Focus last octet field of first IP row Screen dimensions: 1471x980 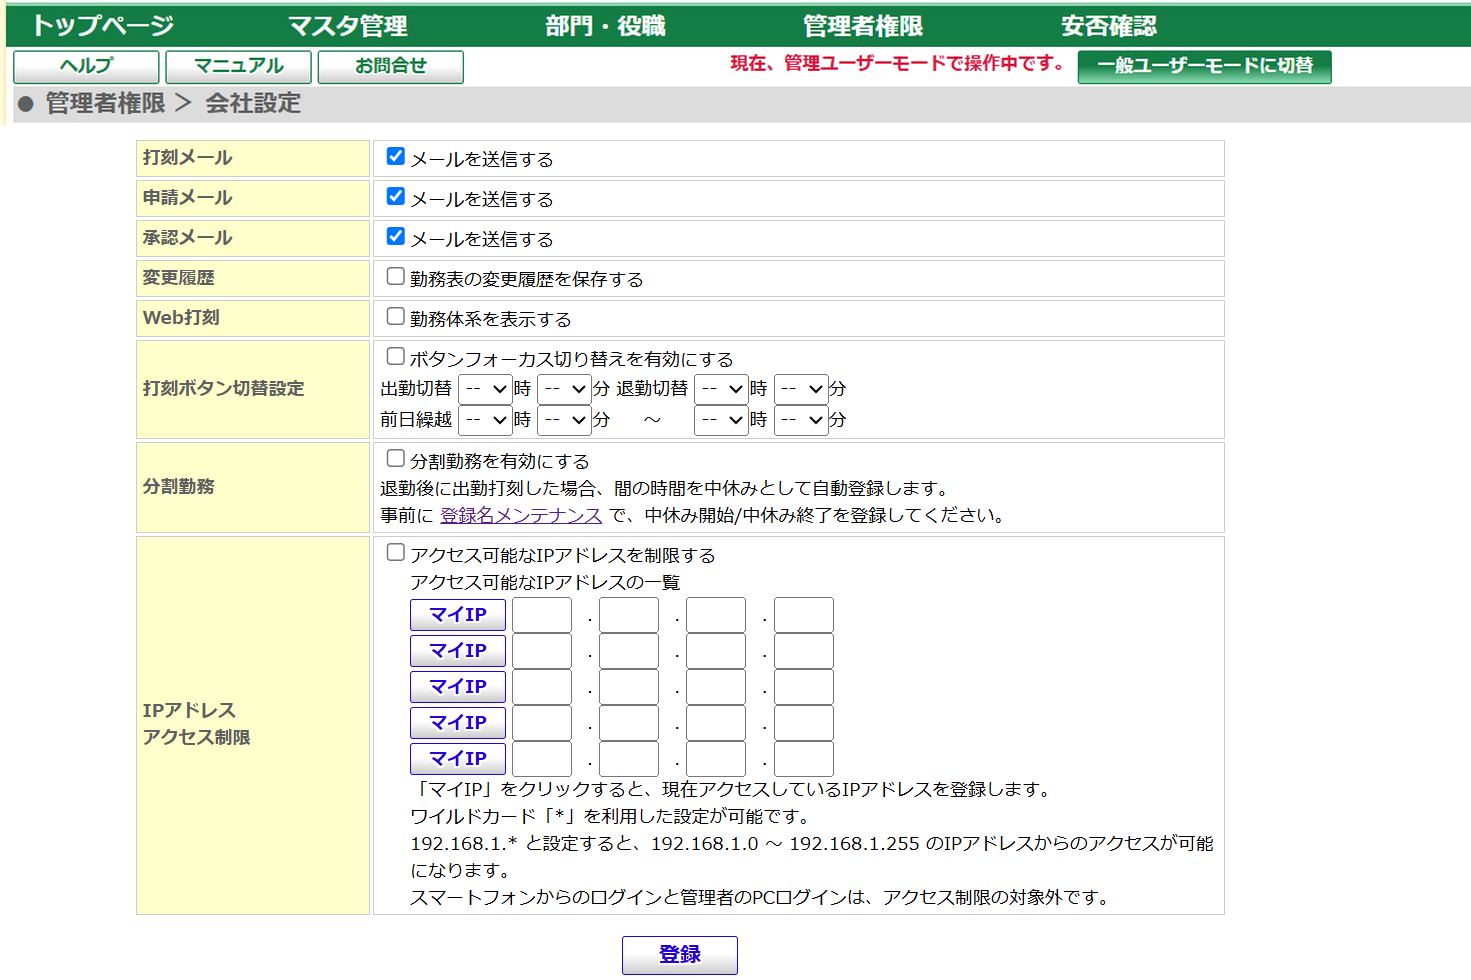804,615
